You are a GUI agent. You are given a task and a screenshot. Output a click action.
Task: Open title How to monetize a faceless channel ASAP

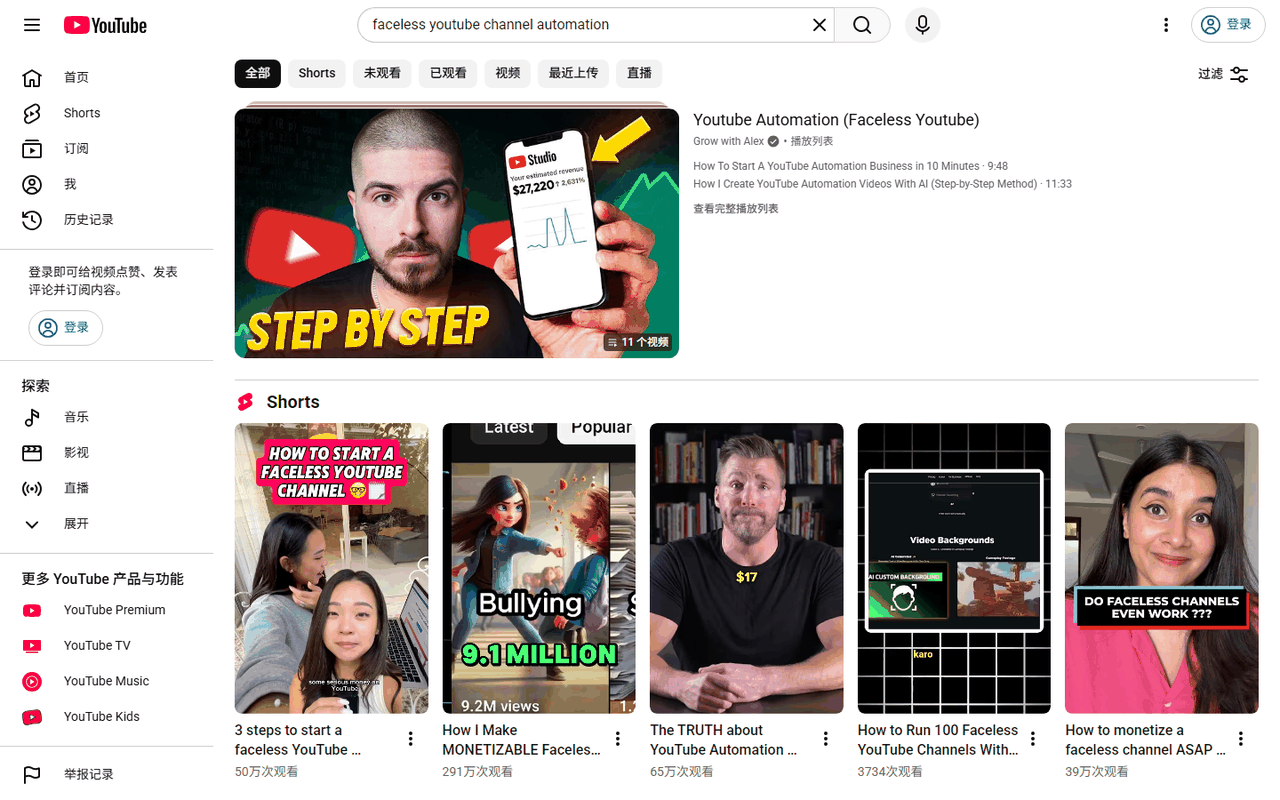(1145, 740)
